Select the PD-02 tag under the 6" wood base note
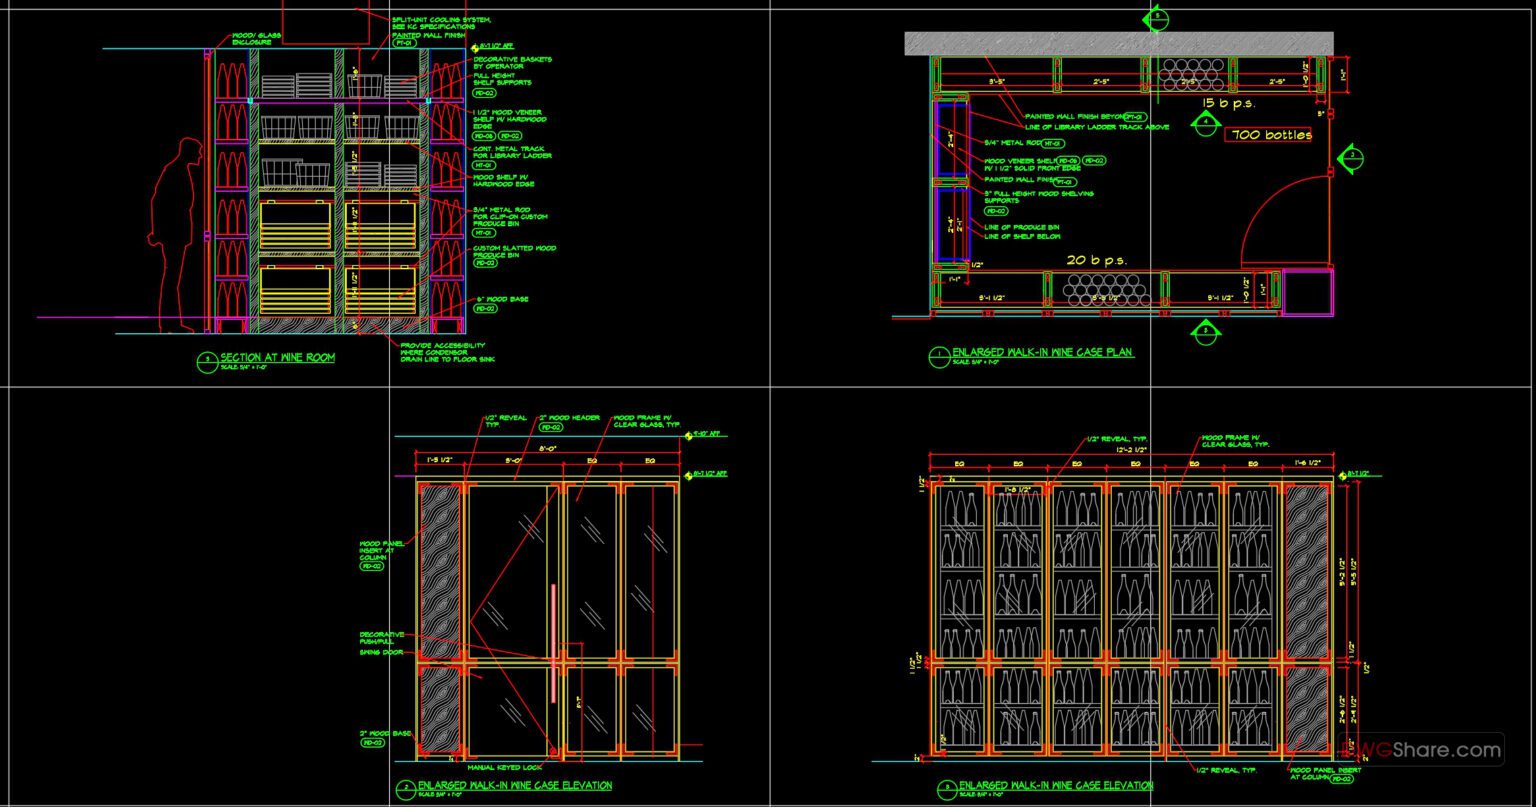The image size is (1536, 807). pos(486,308)
